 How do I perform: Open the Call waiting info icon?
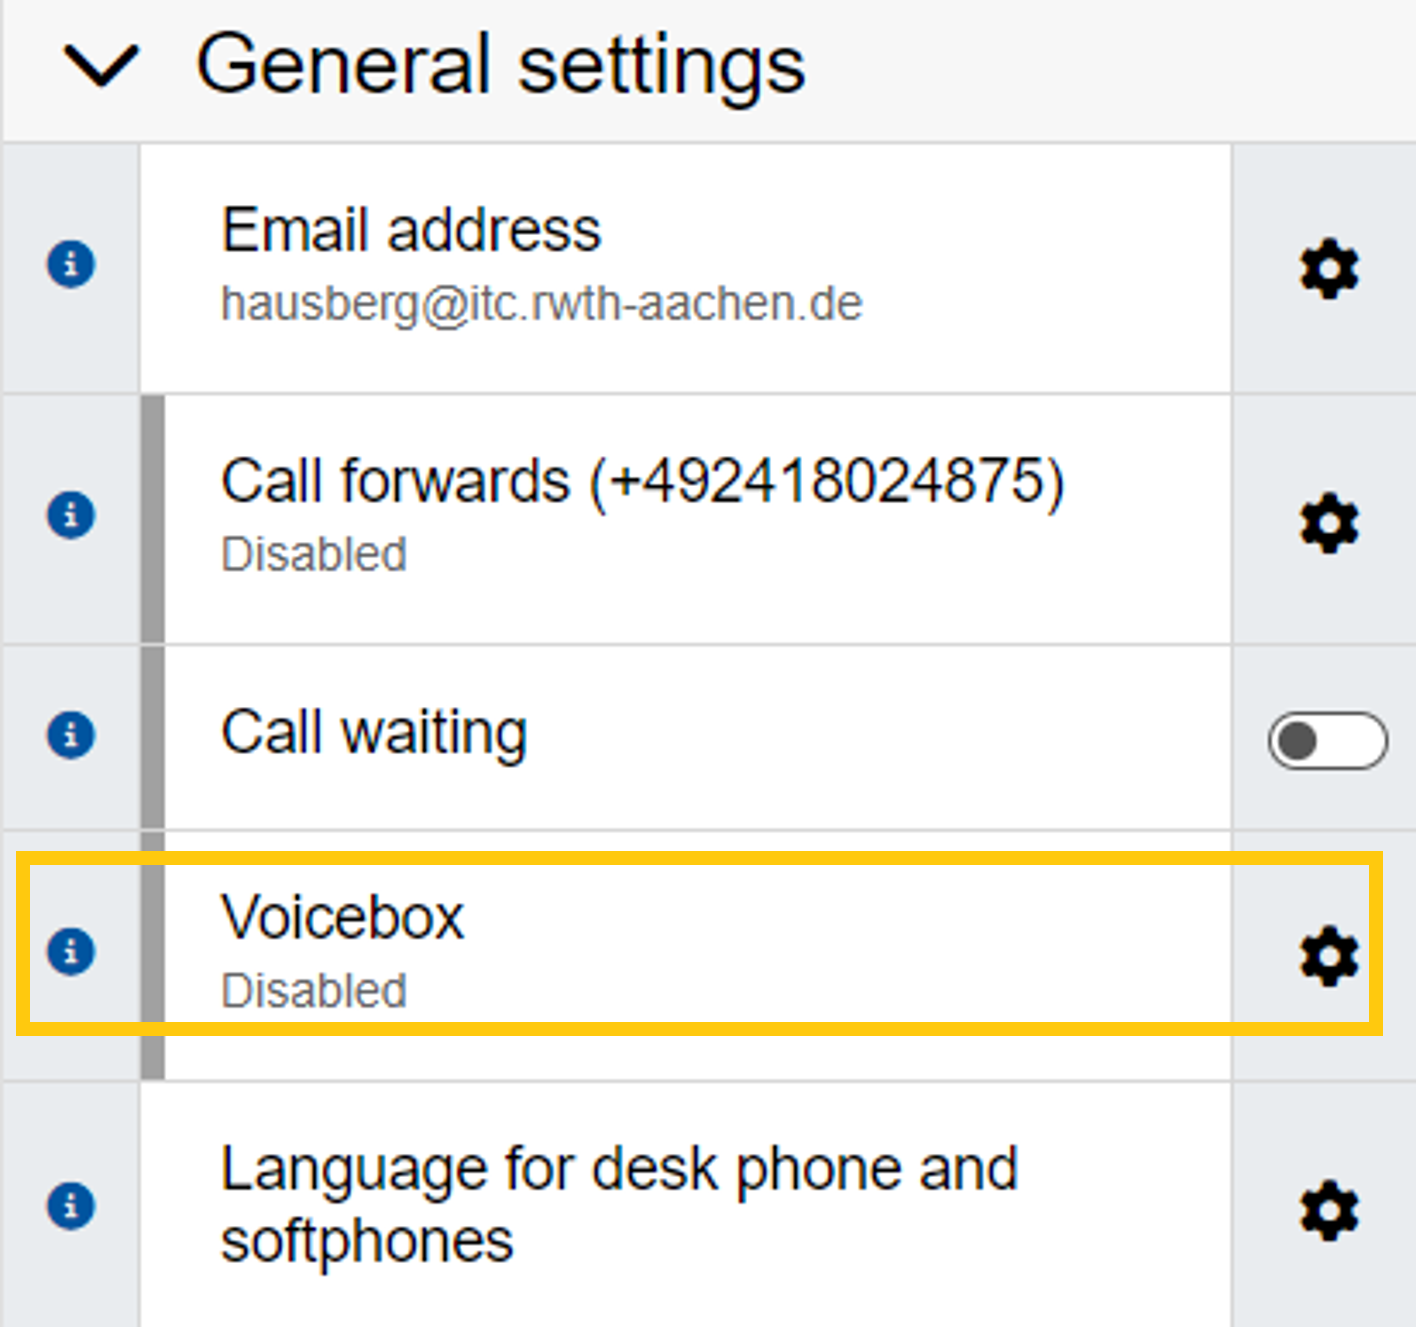pos(71,735)
